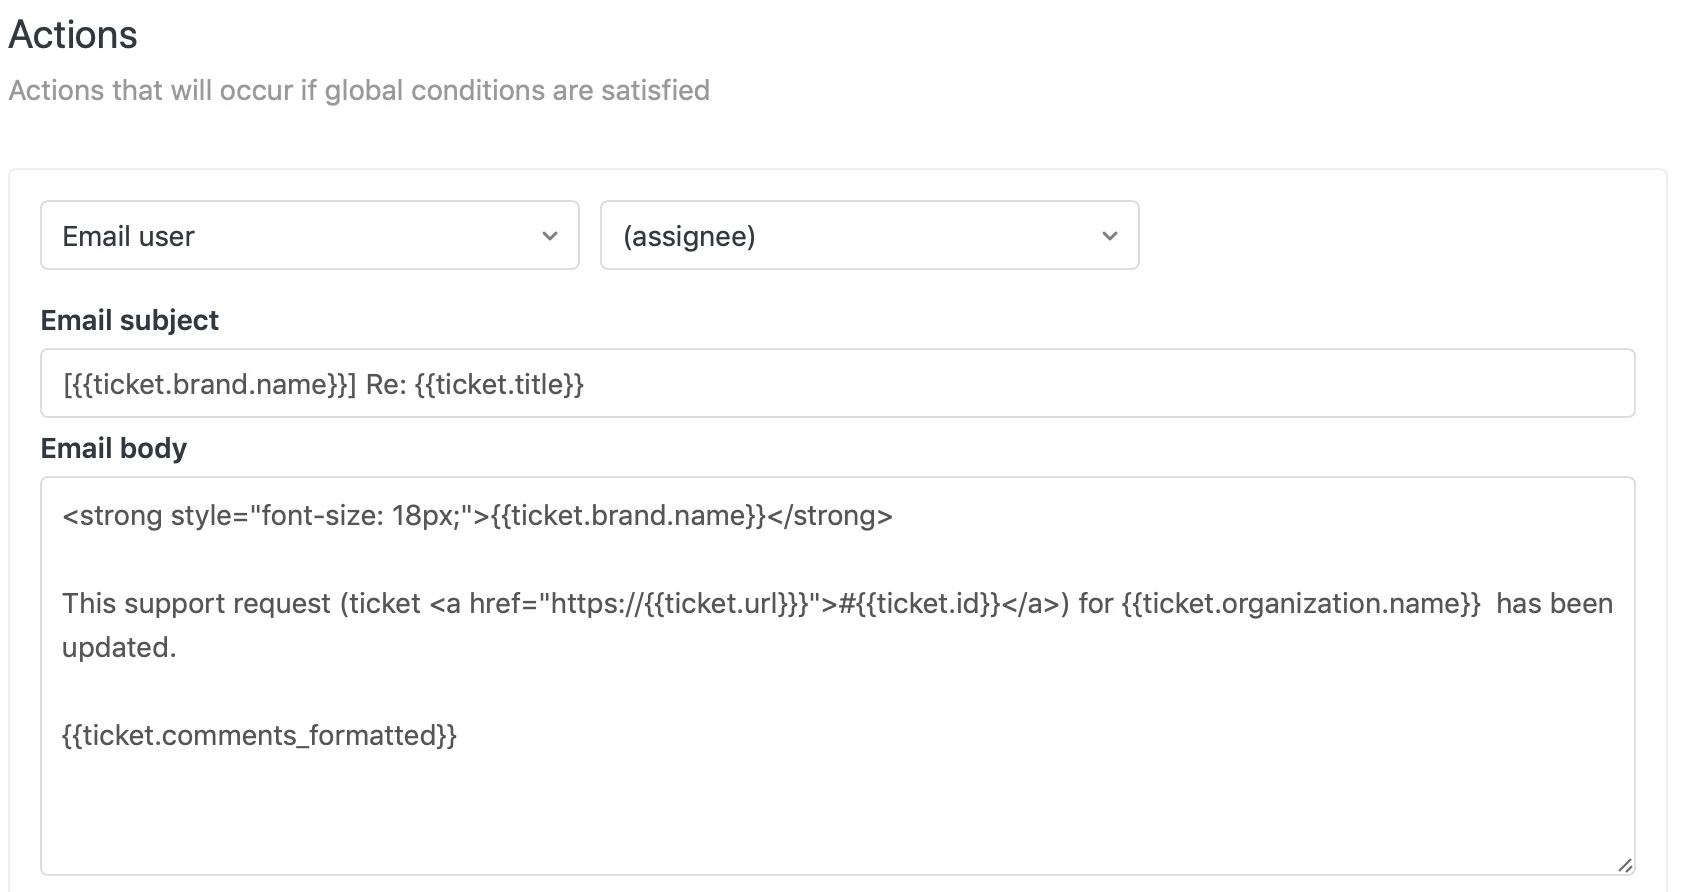Click the Email body label

[113, 449]
